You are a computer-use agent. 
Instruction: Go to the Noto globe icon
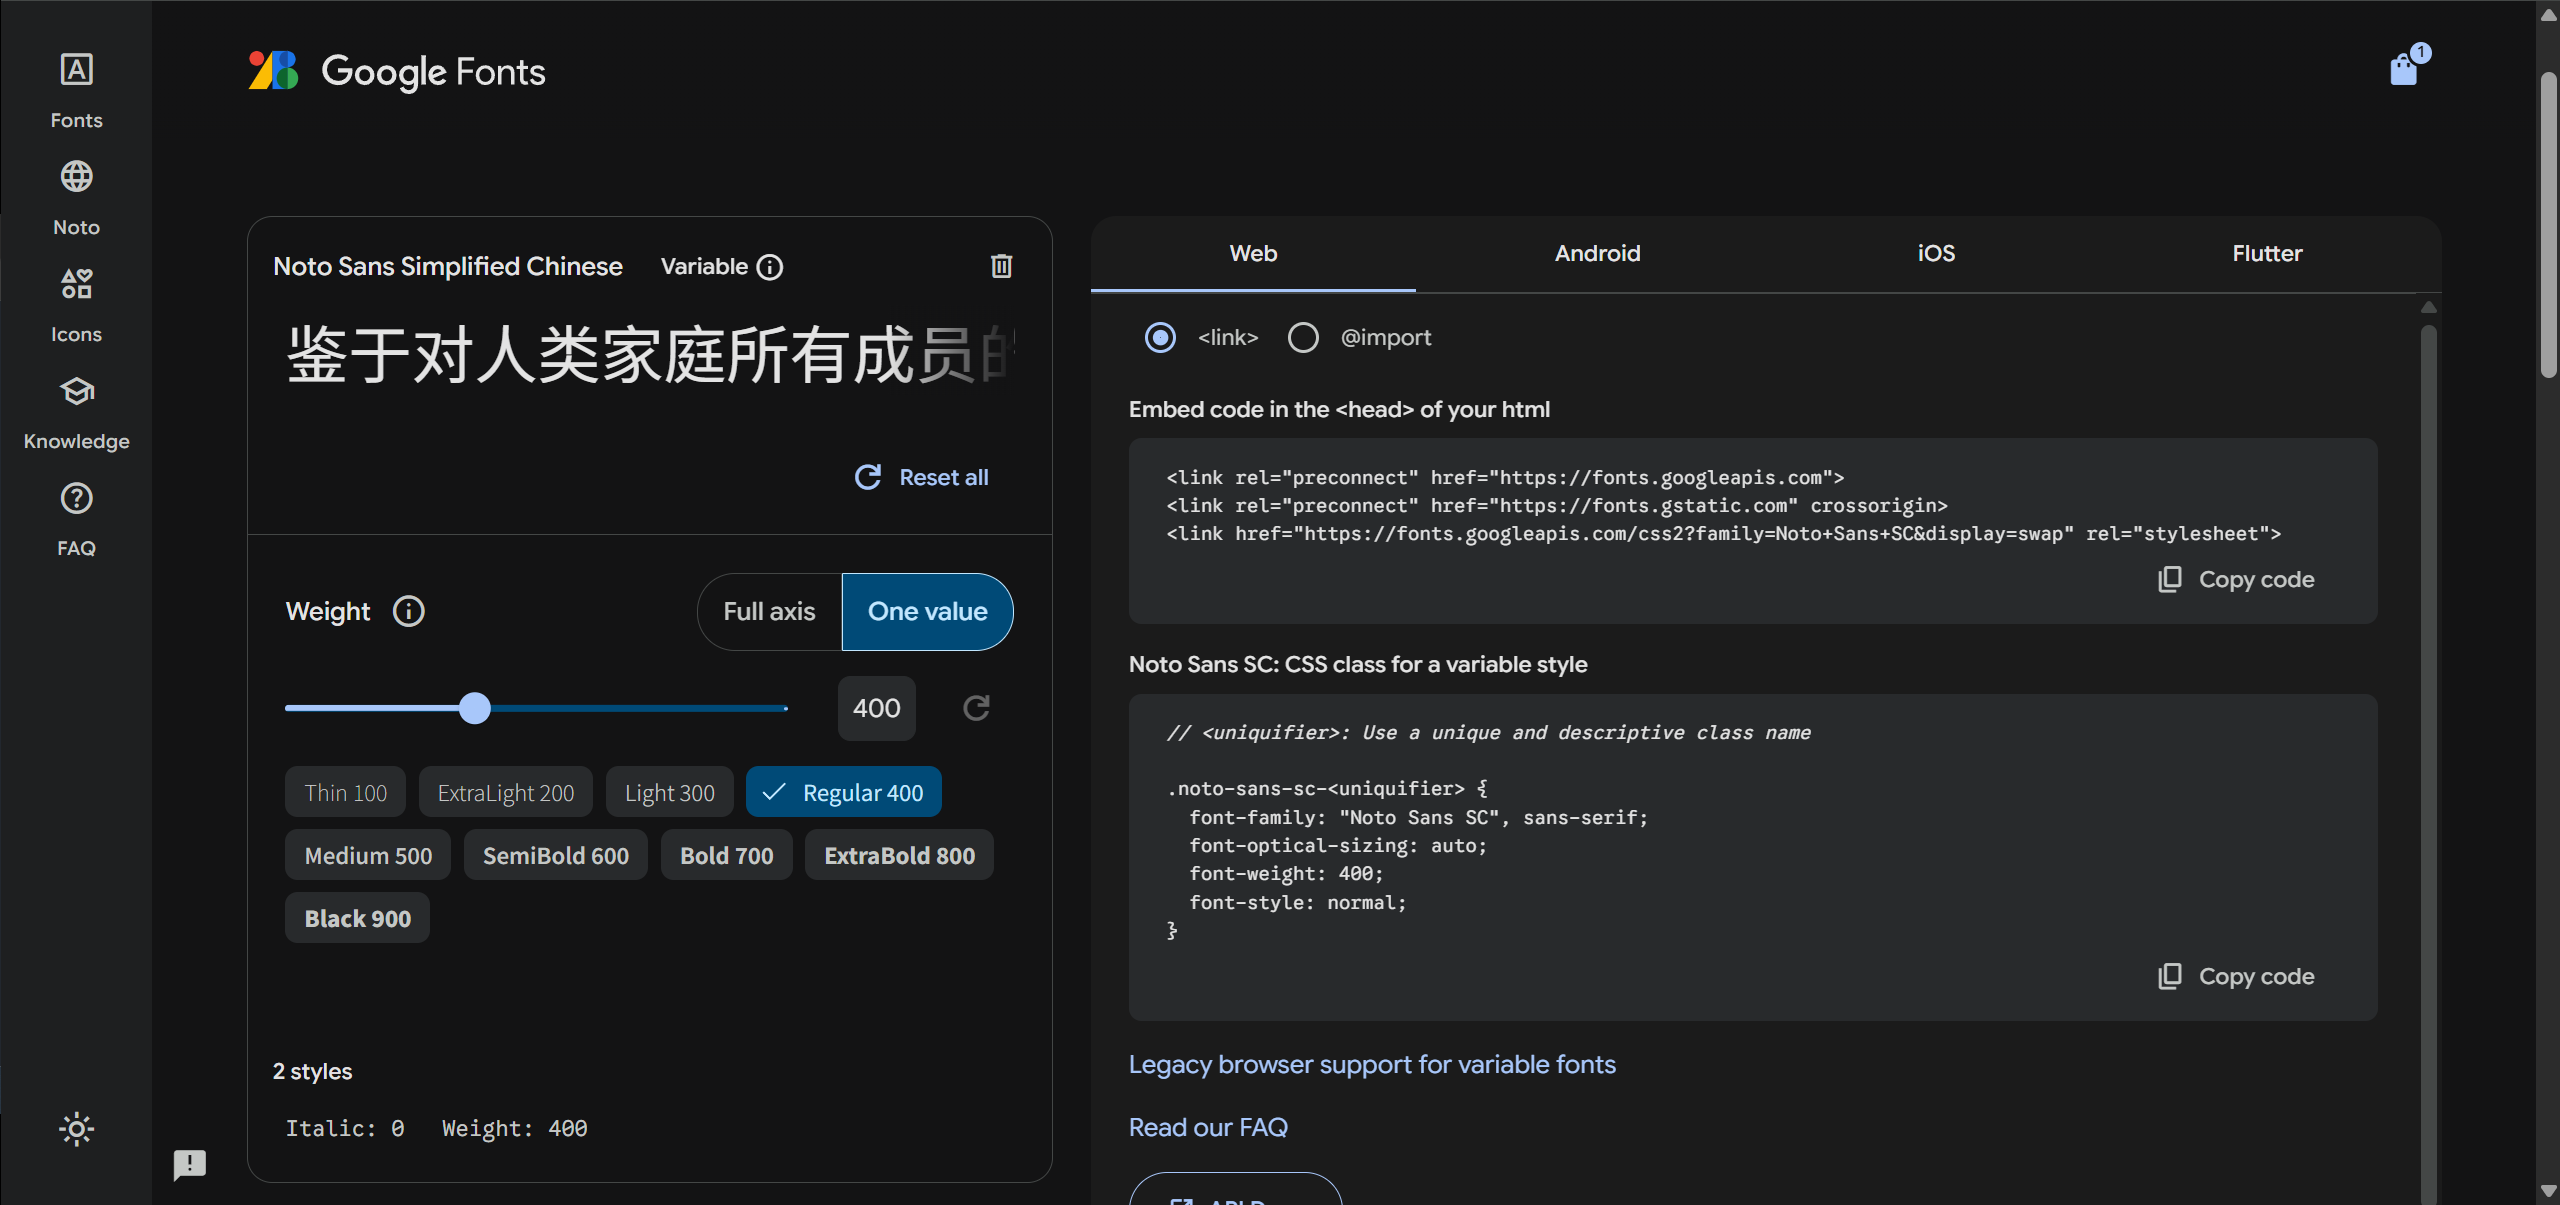(x=76, y=177)
